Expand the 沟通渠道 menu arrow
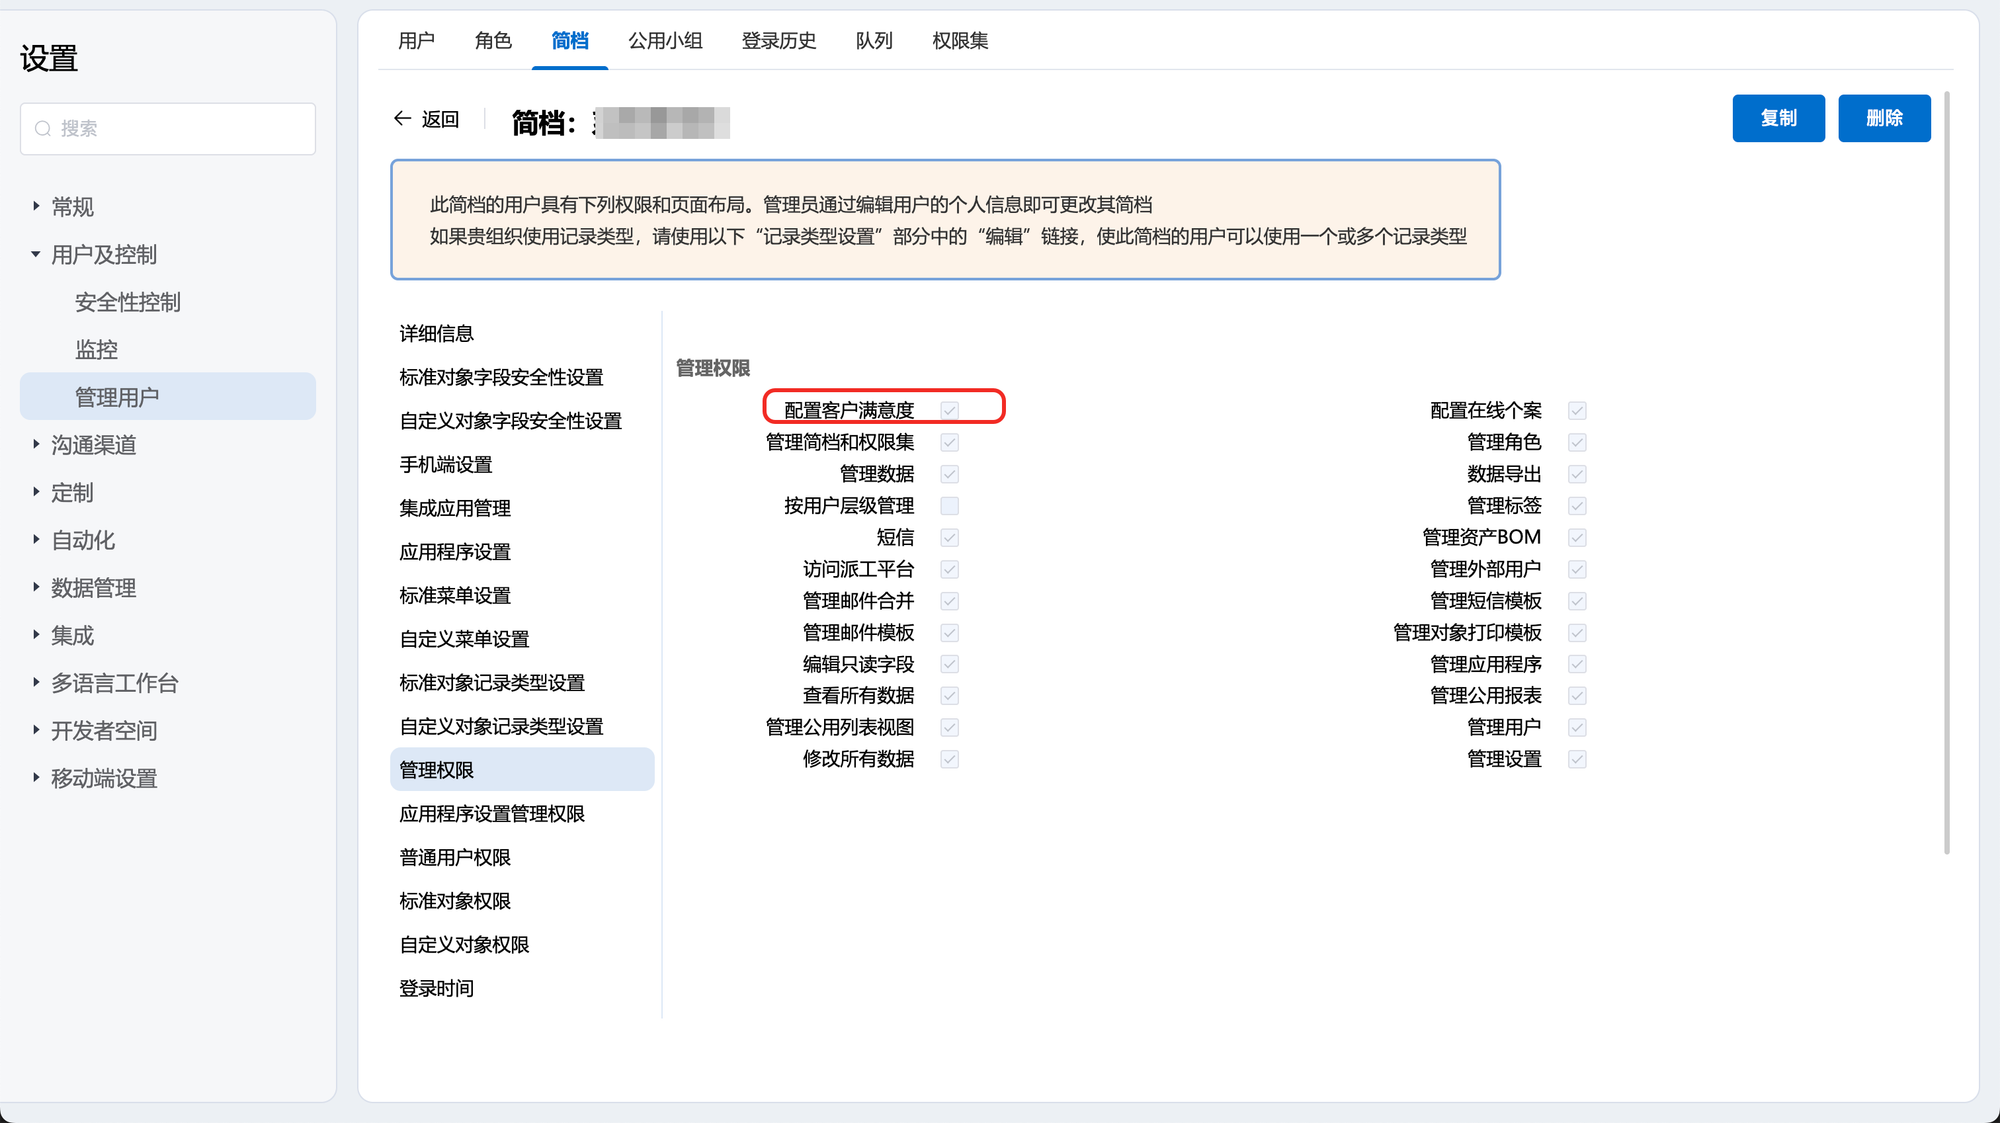Screen dimensions: 2000x1123 pos(36,444)
